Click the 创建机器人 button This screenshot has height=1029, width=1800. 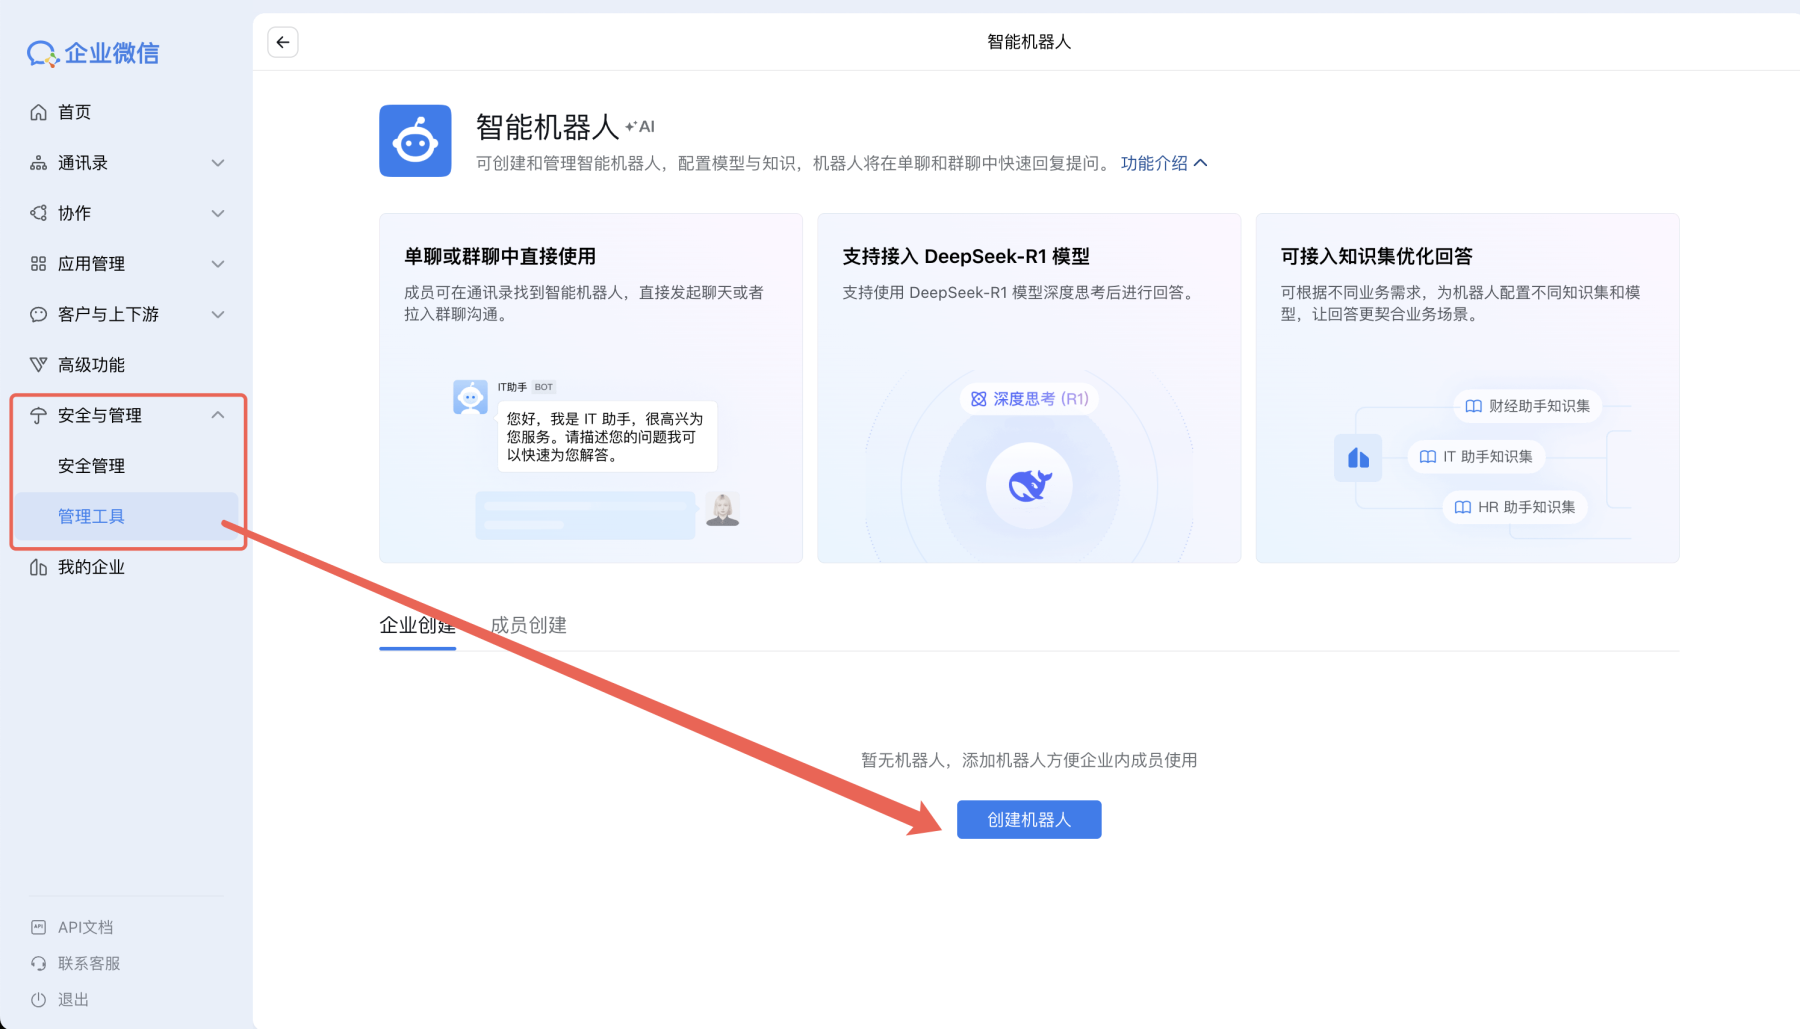[x=1028, y=819]
